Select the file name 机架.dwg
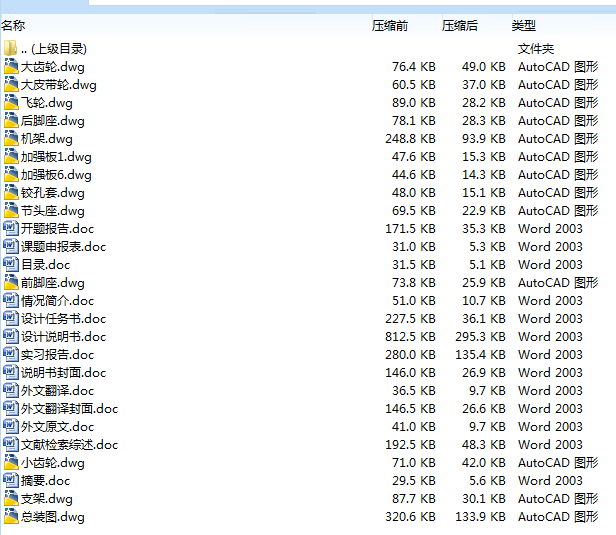616x535 pixels. click(x=47, y=139)
